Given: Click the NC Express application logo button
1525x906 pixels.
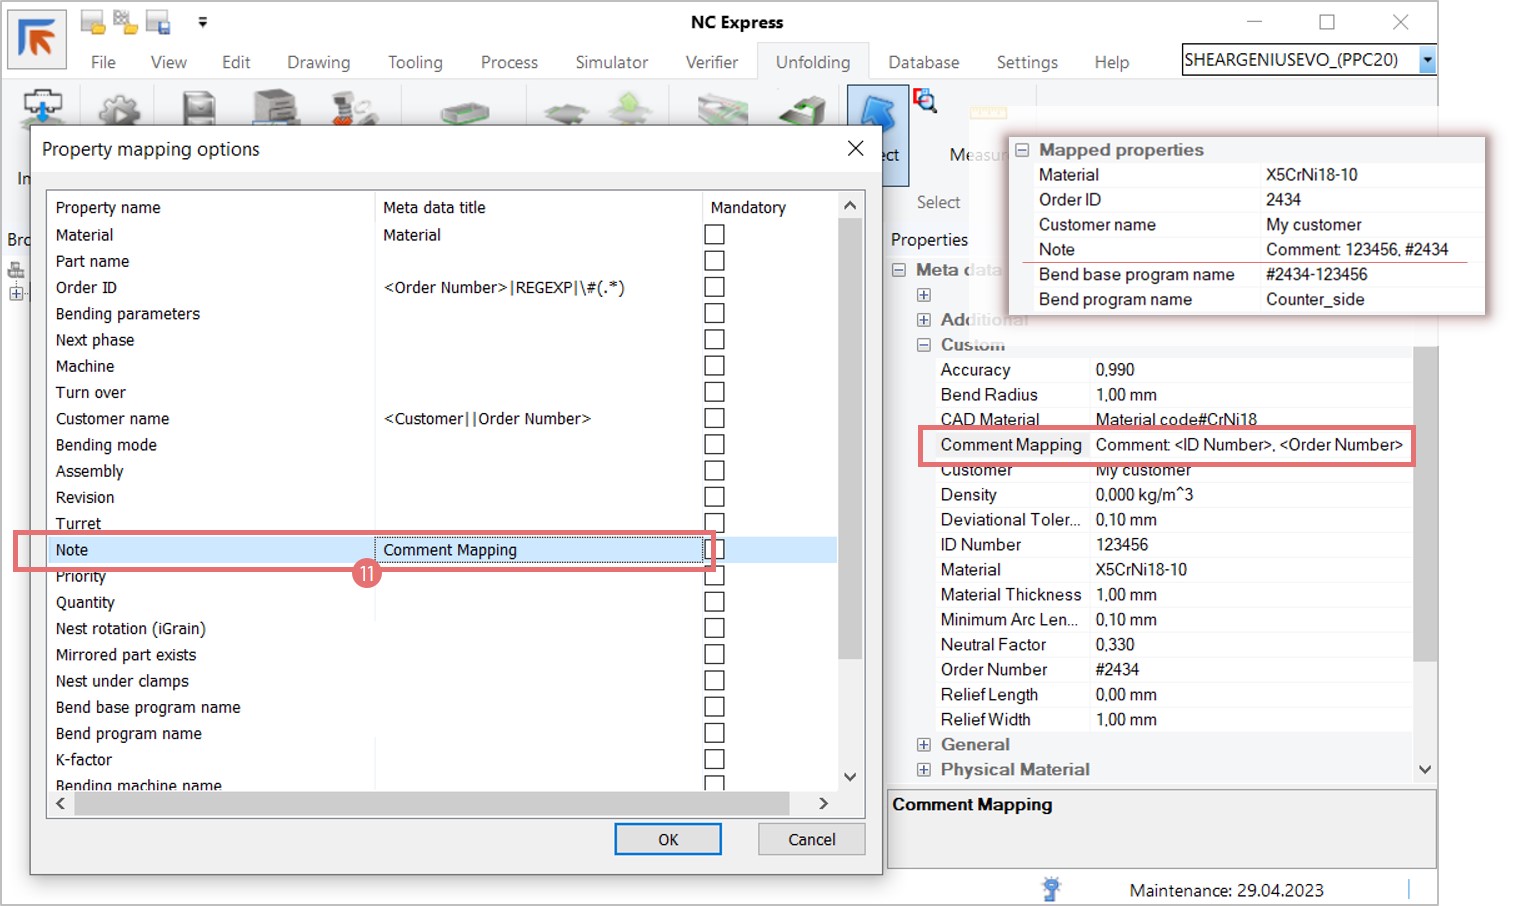Looking at the screenshot, I should [x=37, y=40].
